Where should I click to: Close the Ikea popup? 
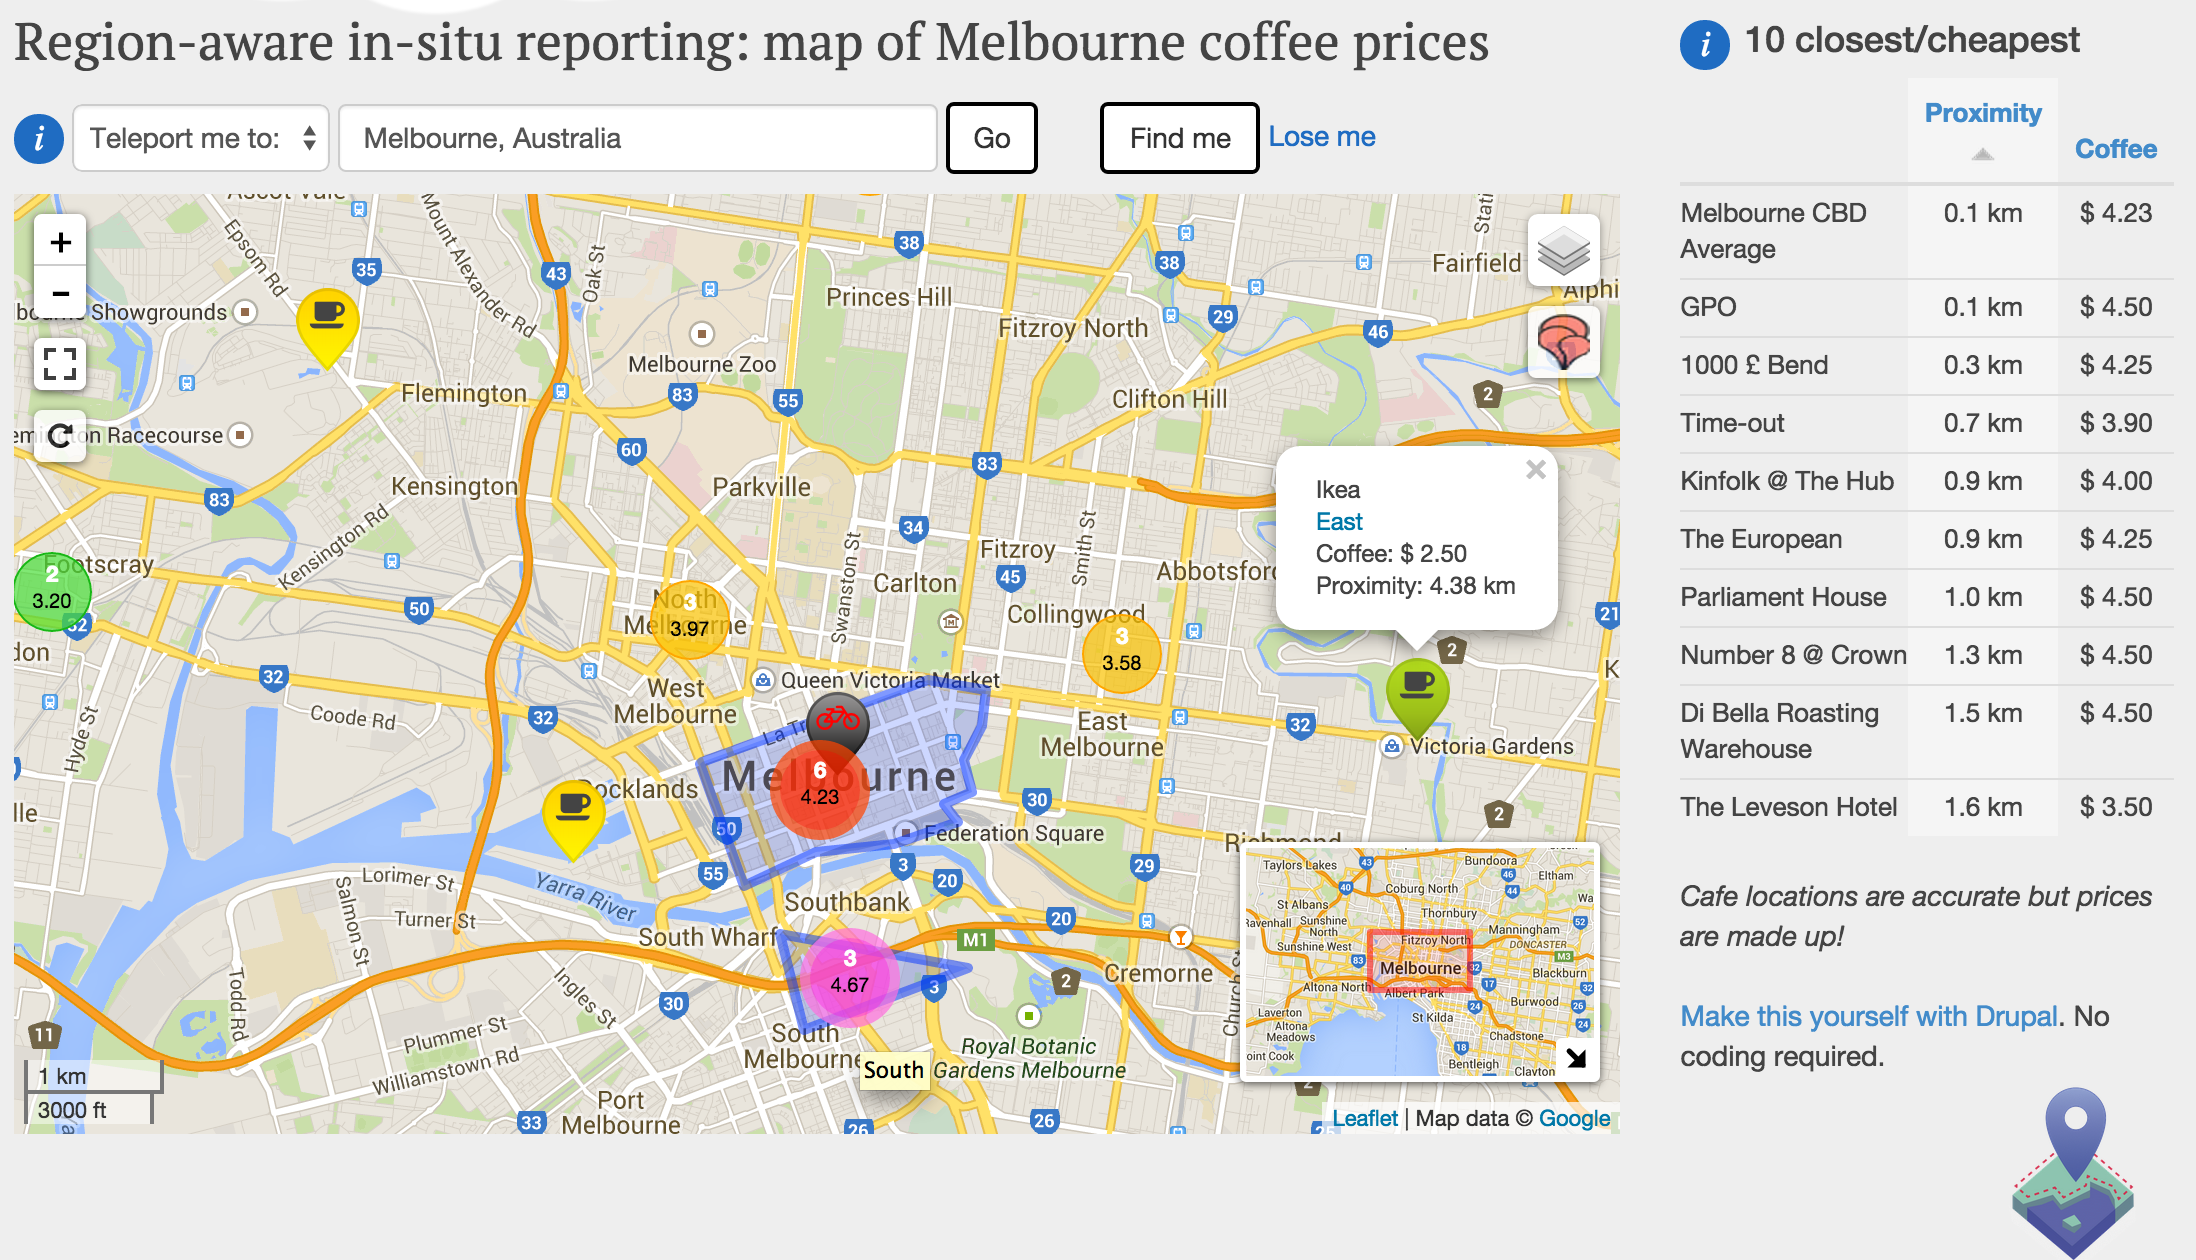coord(1536,469)
